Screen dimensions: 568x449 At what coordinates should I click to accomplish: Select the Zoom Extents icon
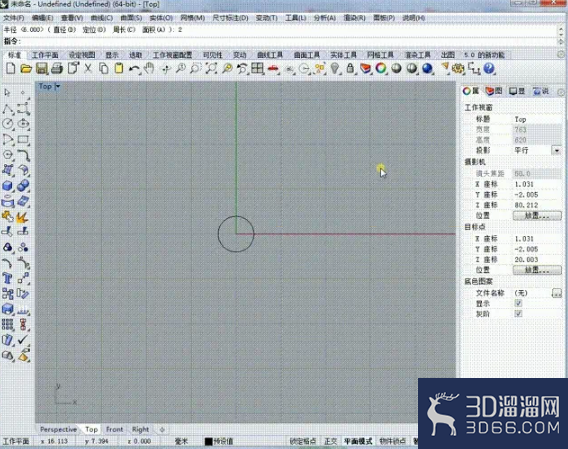click(211, 68)
